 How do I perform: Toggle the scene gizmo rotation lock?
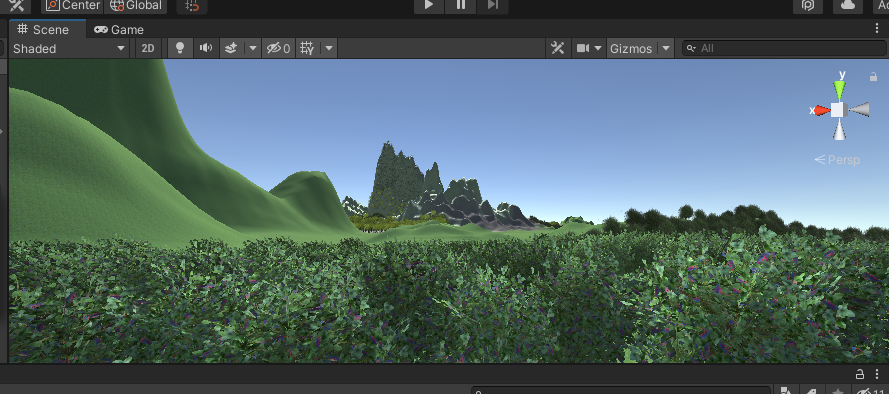873,77
